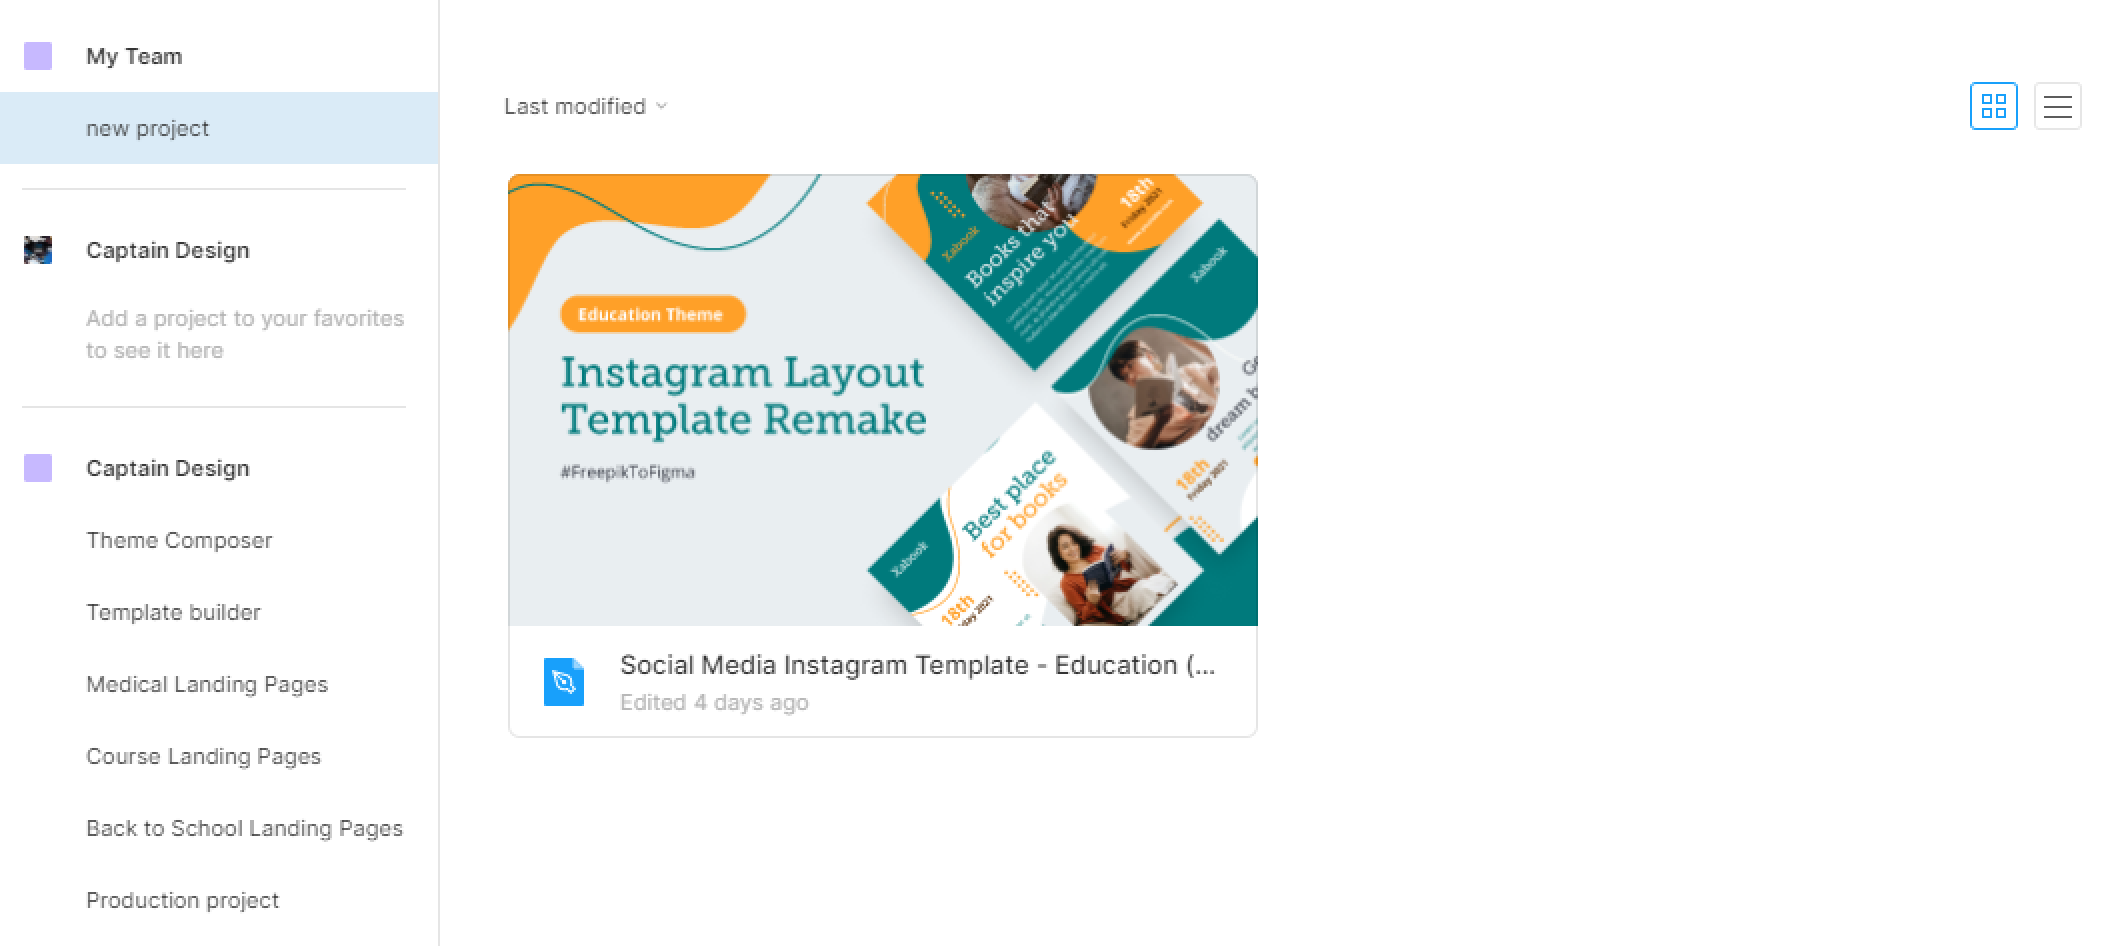
Task: Click the purple Captain Design team icon
Action: pos(38,468)
